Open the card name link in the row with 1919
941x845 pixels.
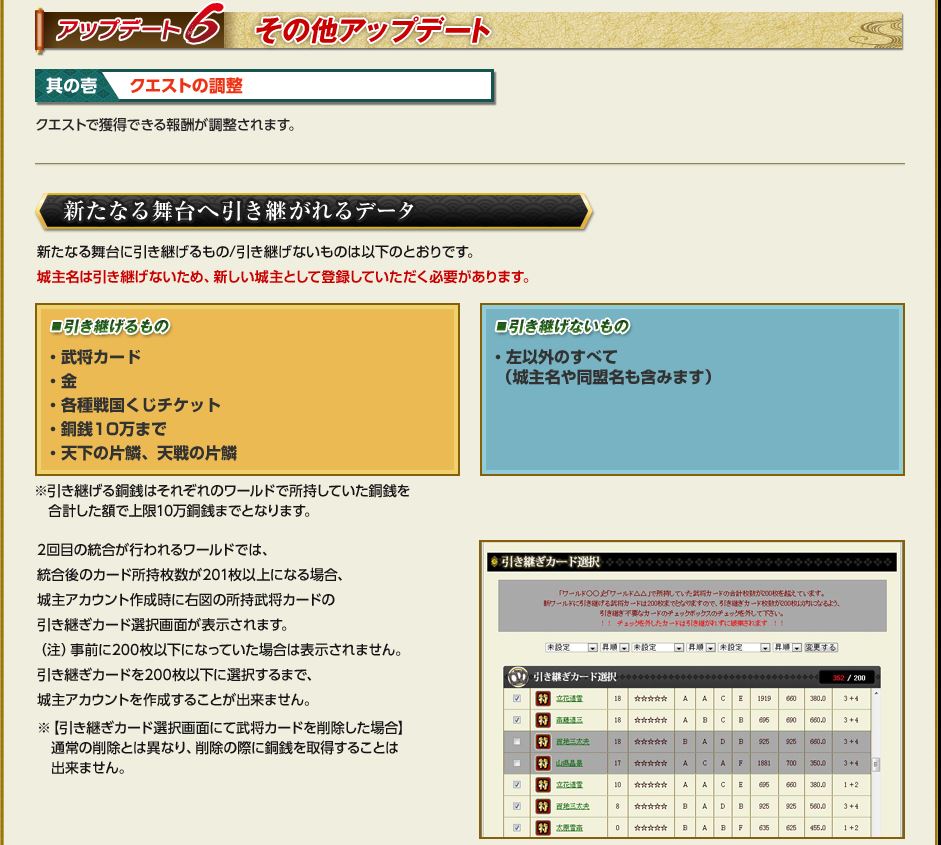[569, 699]
